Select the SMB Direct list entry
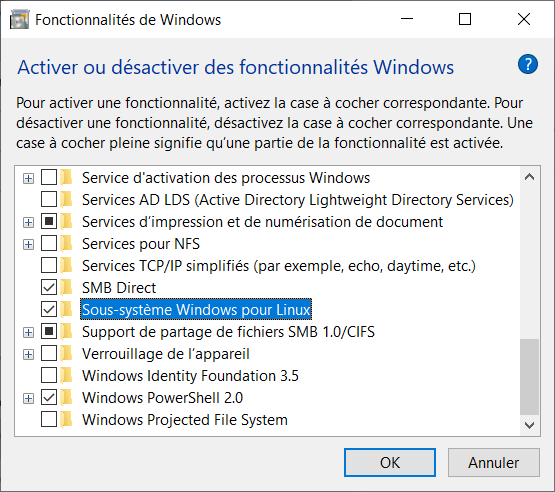Screen dimensions: 555x492 119,288
